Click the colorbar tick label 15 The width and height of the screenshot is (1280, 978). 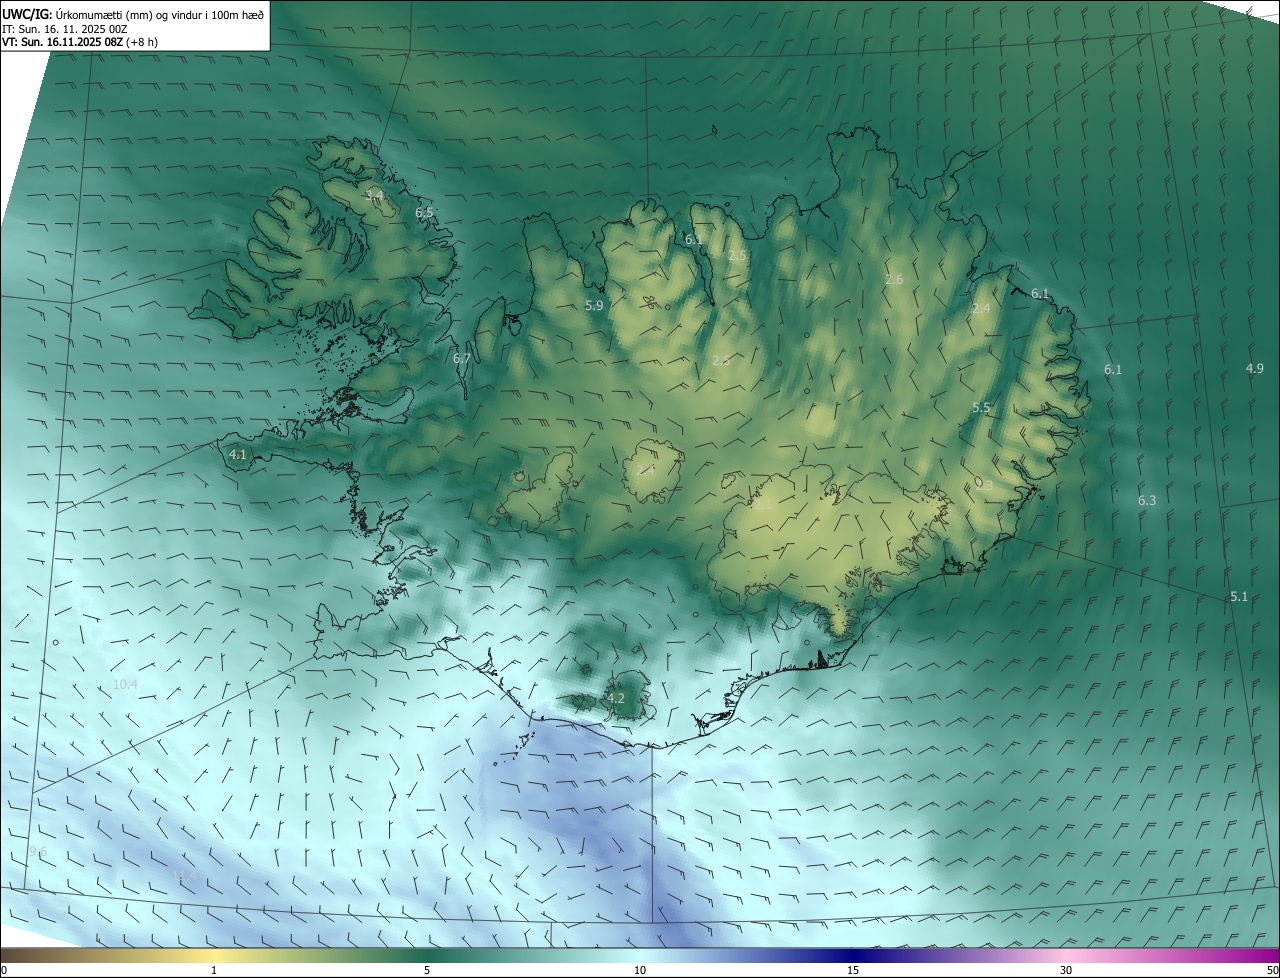853,970
